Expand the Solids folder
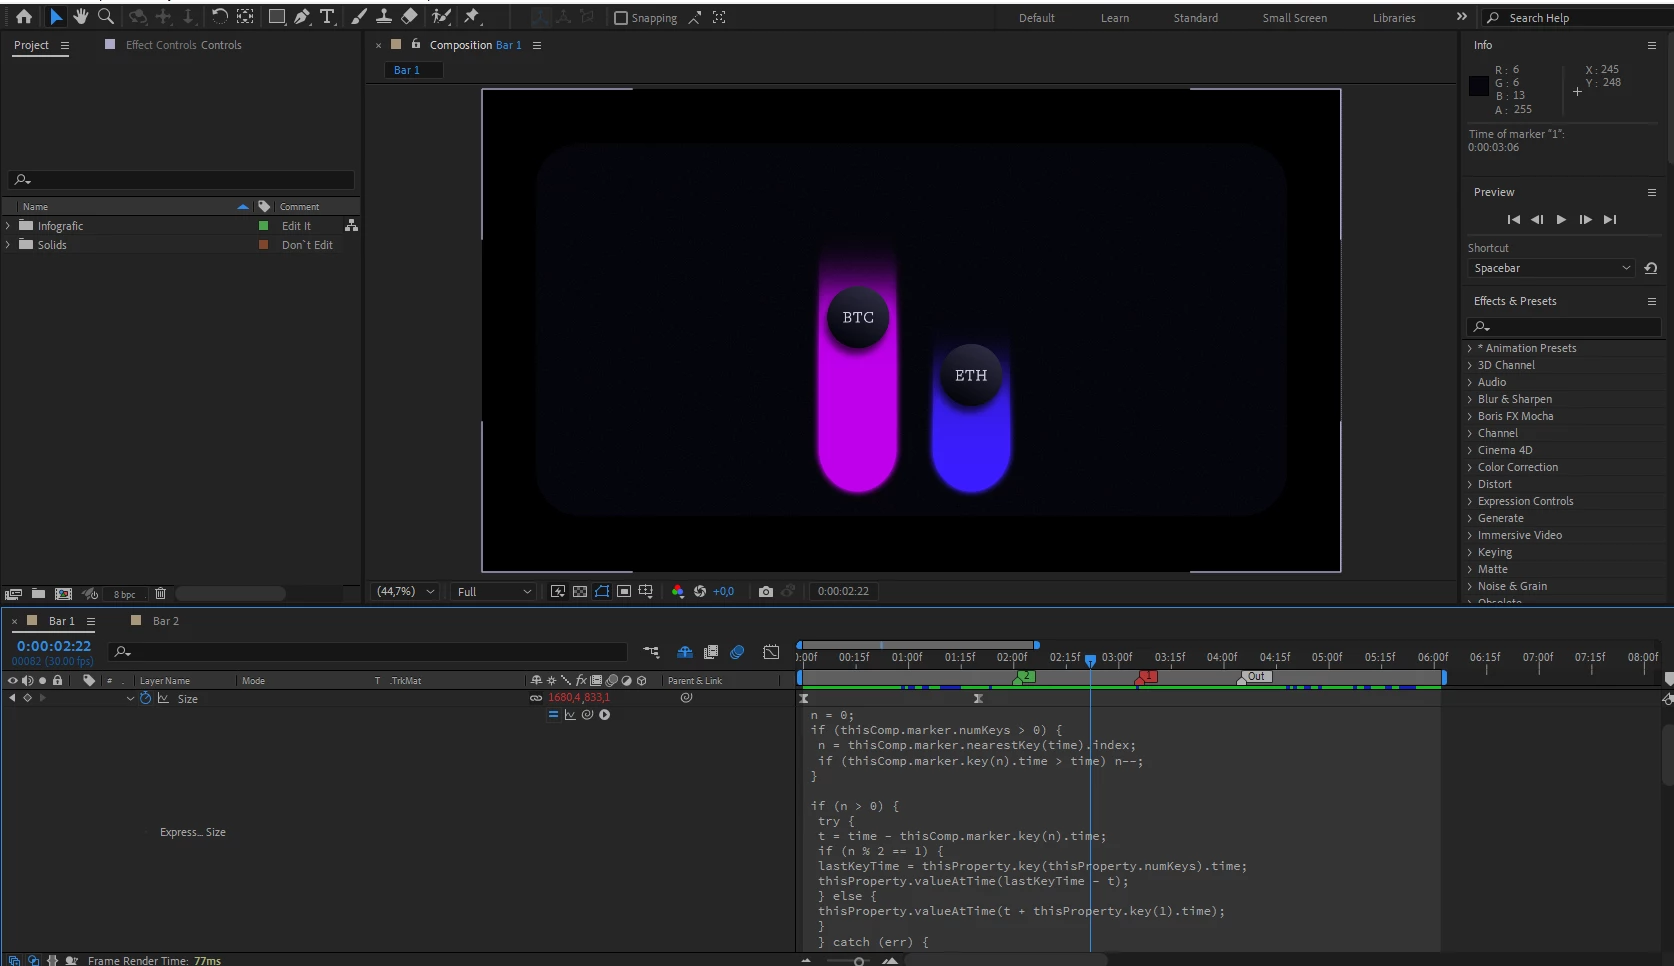 pyautogui.click(x=9, y=245)
